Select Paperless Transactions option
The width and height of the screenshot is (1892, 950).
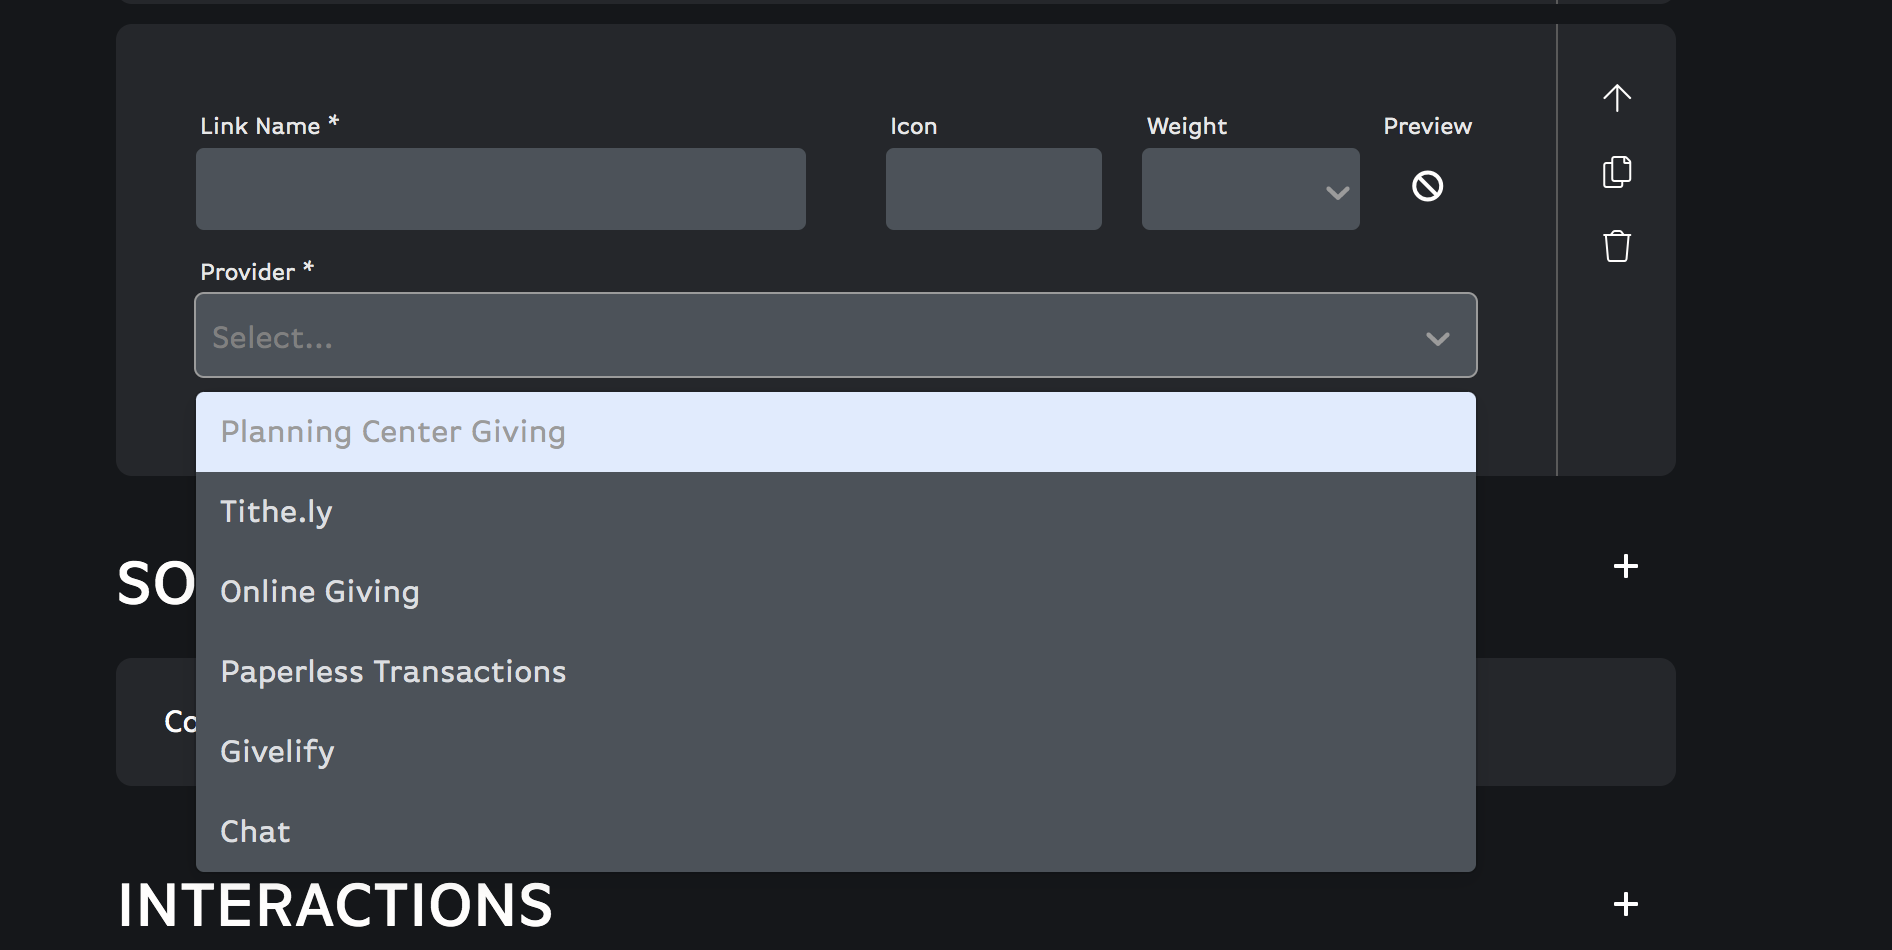(x=836, y=672)
